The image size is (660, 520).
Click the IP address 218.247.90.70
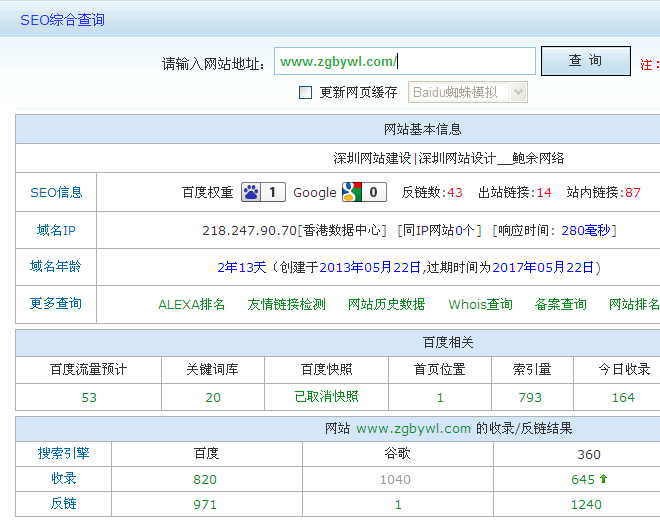coord(250,231)
